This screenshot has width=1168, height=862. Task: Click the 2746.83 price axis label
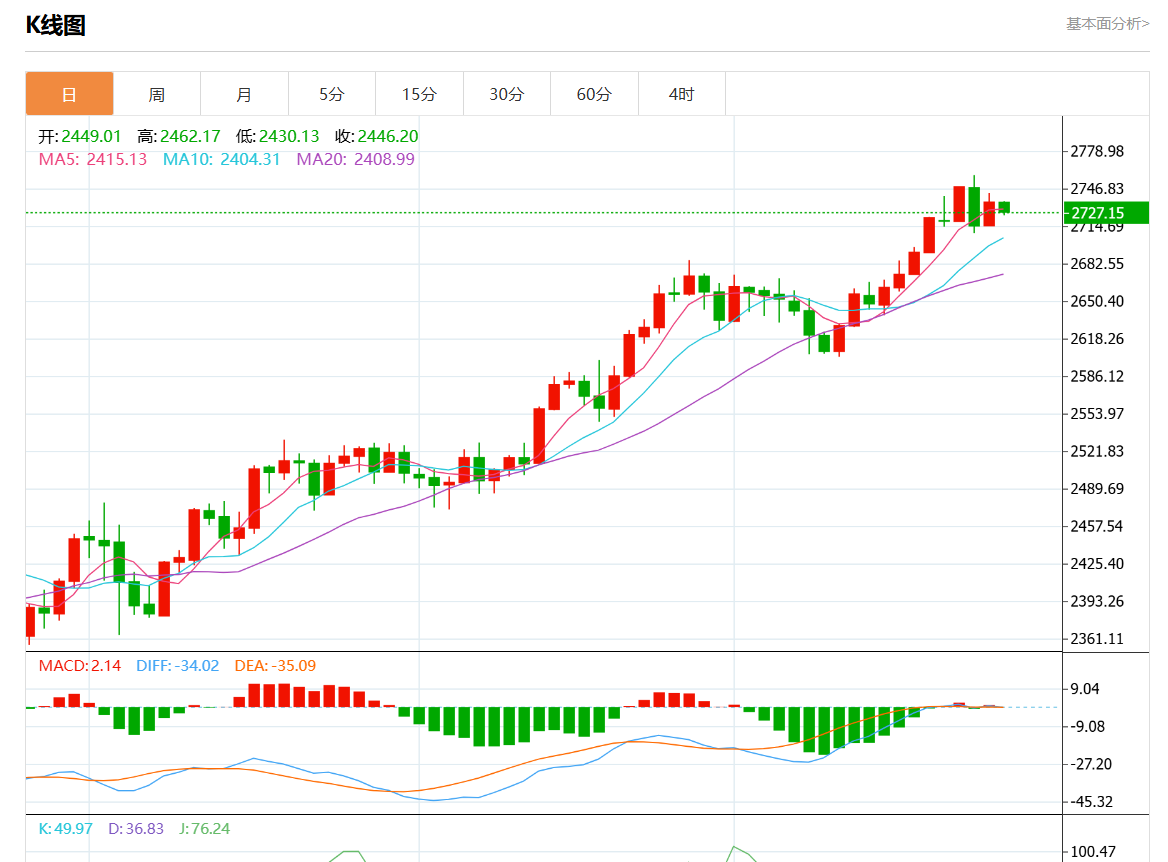pos(1096,188)
